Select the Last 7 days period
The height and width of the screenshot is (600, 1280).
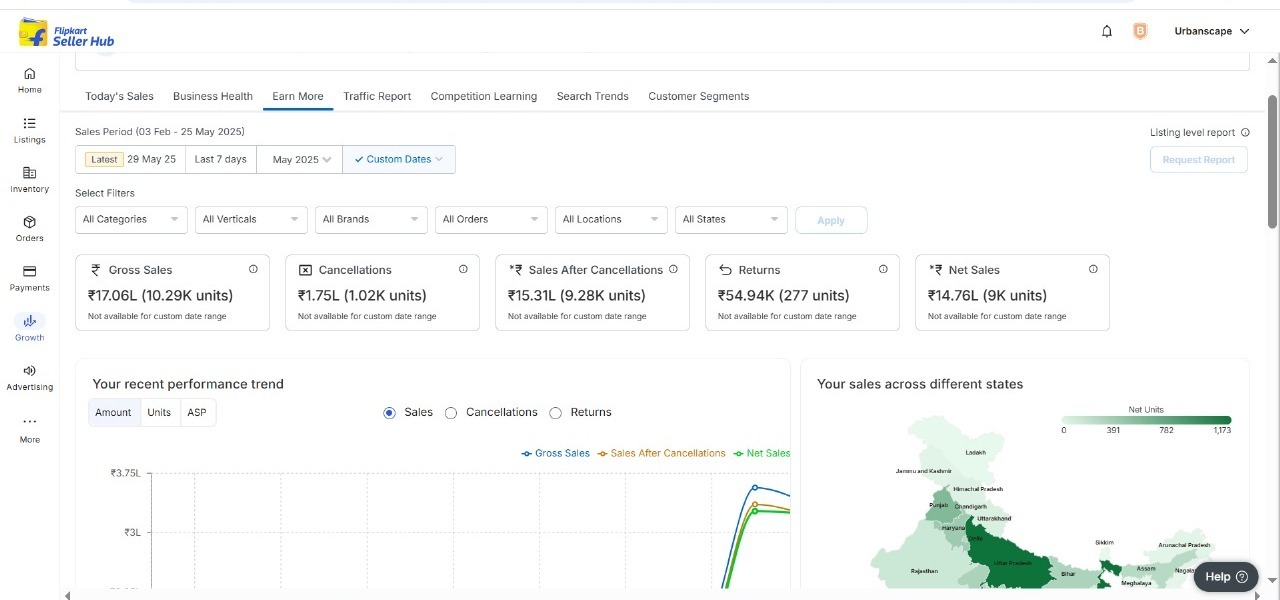tap(220, 160)
